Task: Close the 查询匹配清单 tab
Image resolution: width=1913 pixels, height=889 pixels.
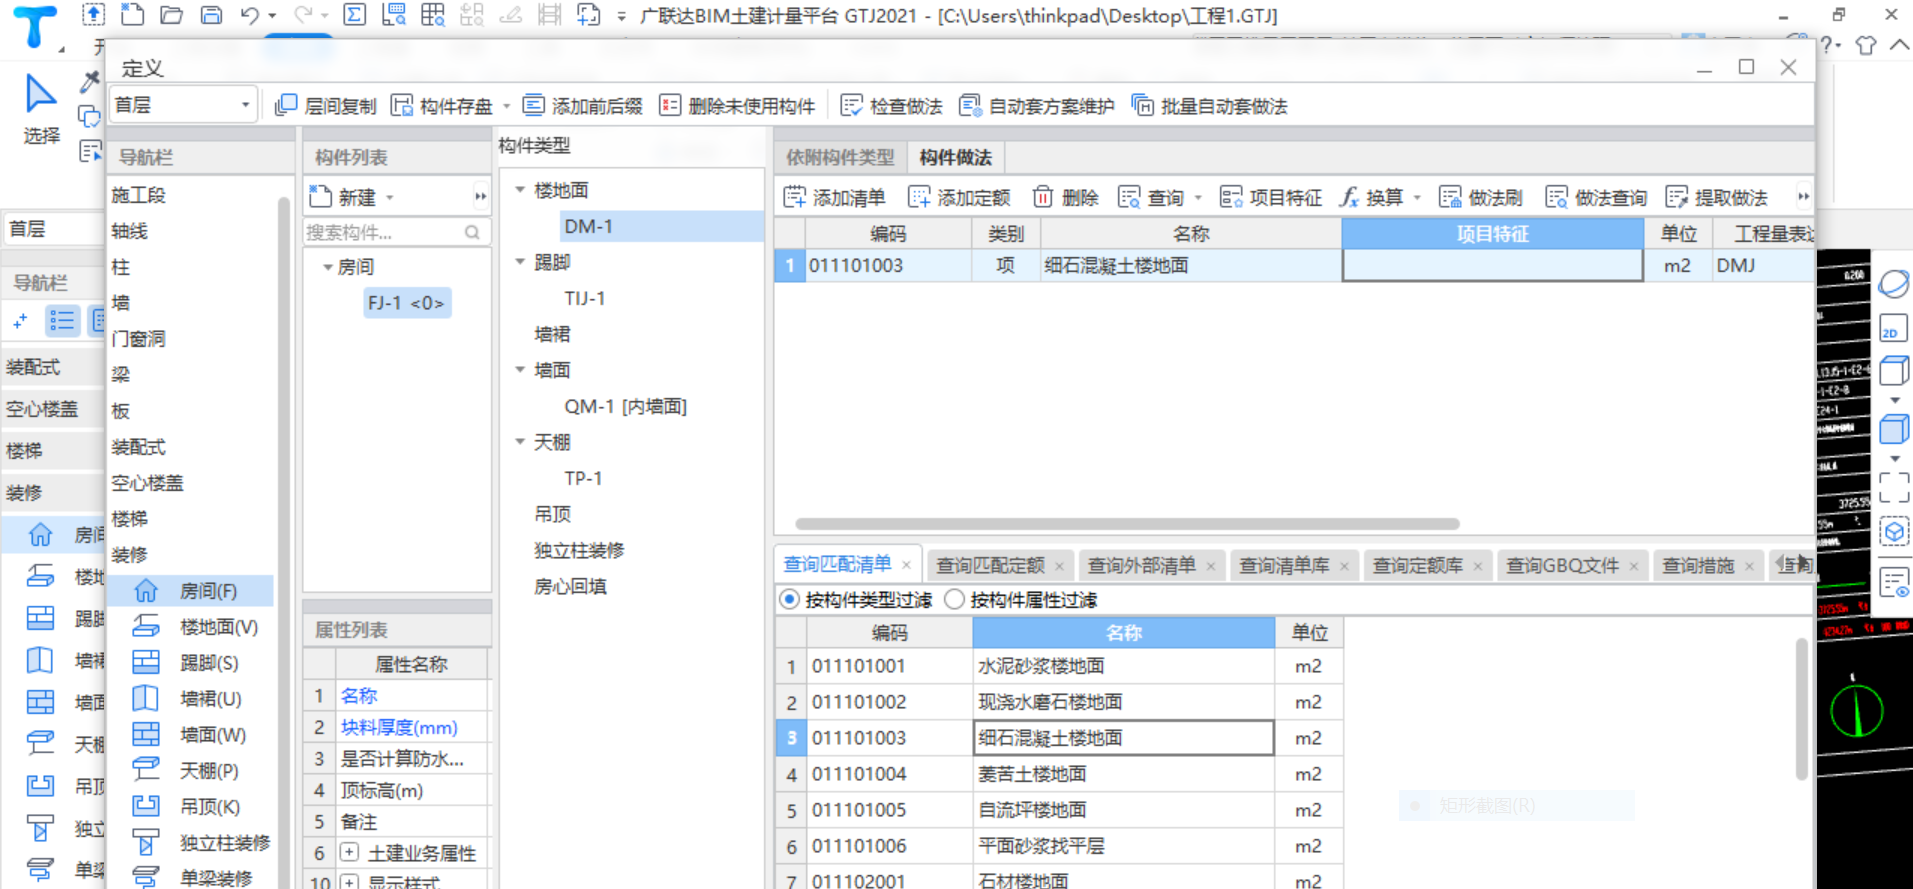Action: pyautogui.click(x=907, y=565)
